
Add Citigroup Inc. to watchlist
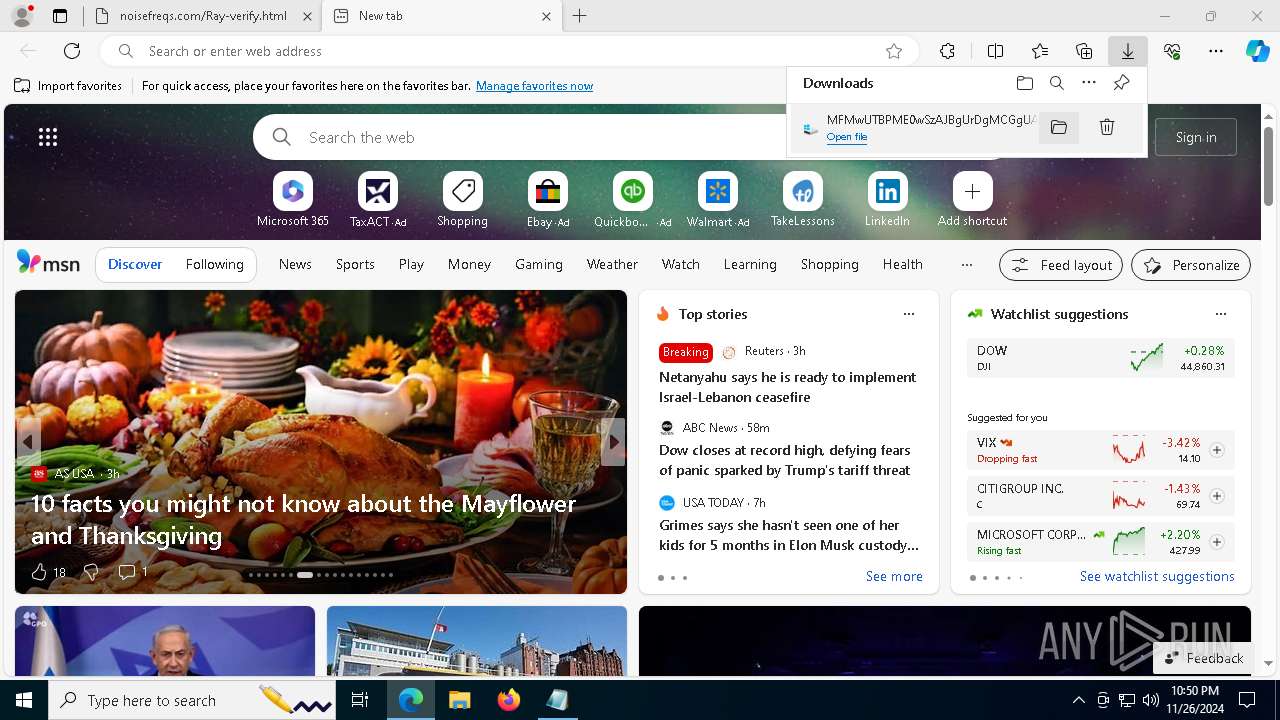(1216, 496)
